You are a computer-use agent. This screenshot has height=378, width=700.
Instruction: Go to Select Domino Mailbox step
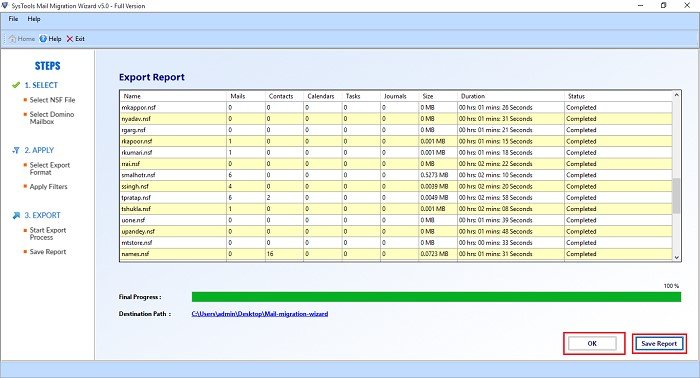pyautogui.click(x=52, y=118)
